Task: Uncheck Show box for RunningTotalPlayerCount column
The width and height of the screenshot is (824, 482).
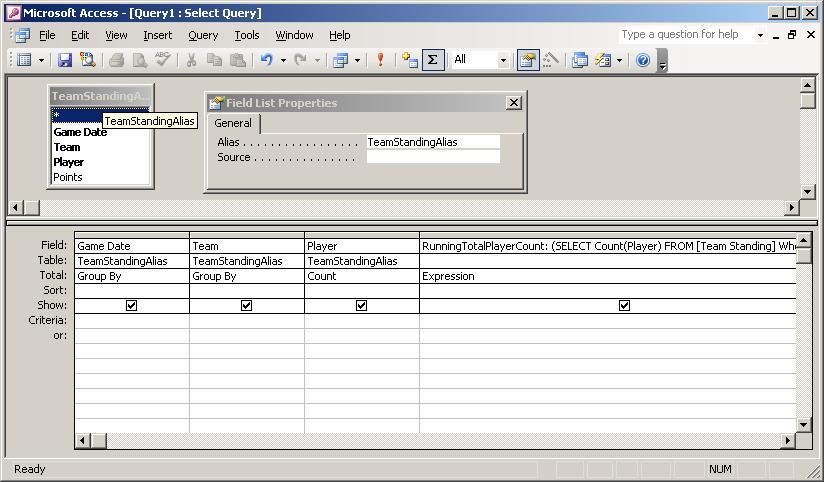Action: pos(624,305)
